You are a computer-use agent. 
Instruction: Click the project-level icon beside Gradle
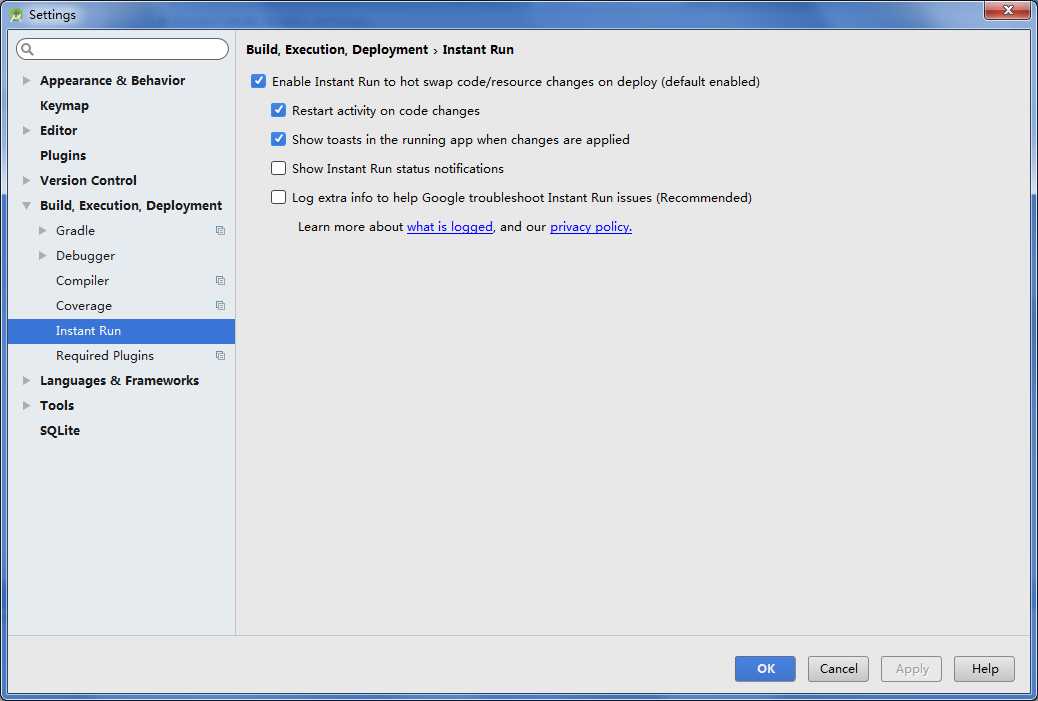220,230
